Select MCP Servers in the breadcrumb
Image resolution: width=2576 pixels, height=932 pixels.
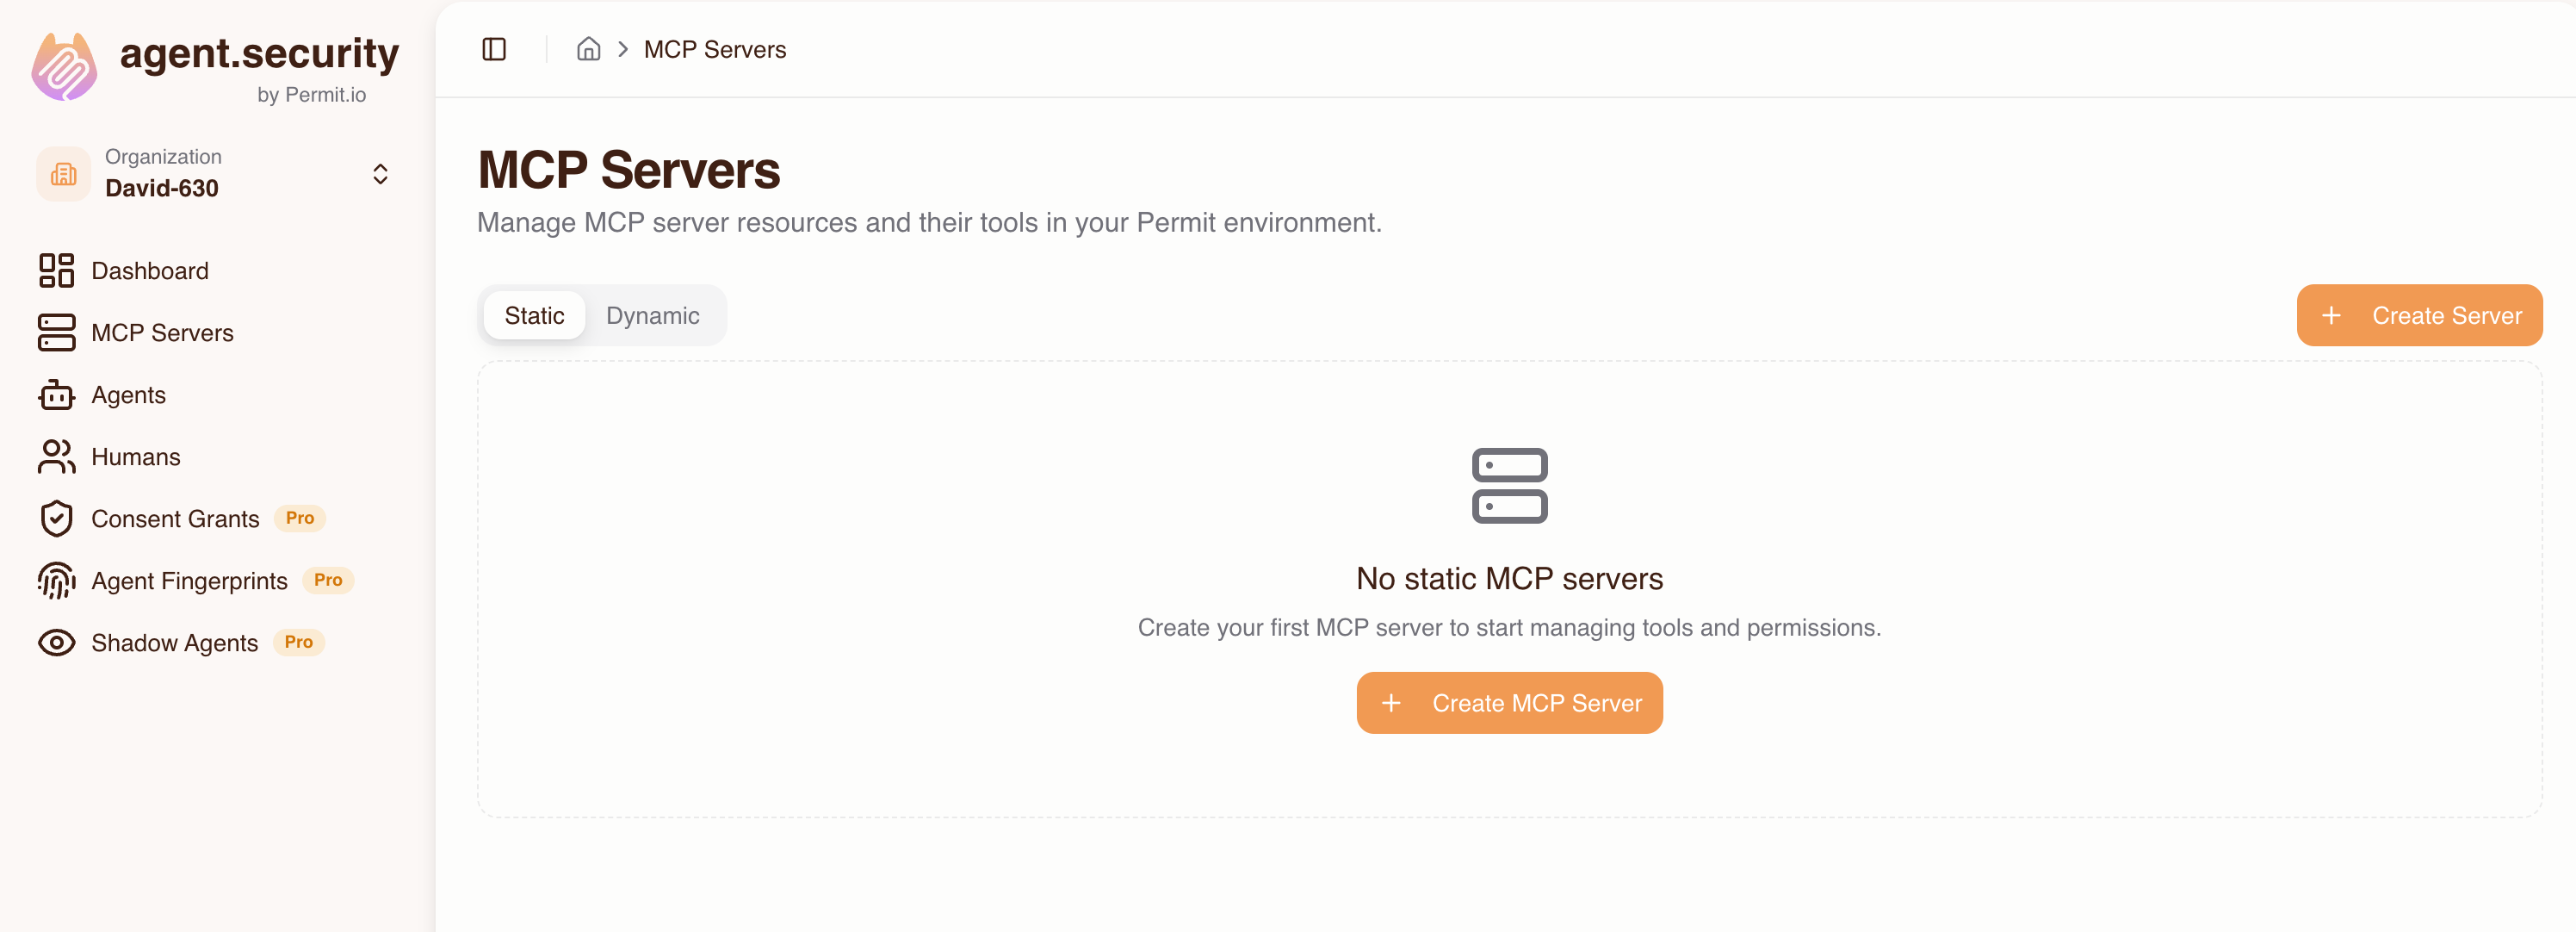(714, 48)
